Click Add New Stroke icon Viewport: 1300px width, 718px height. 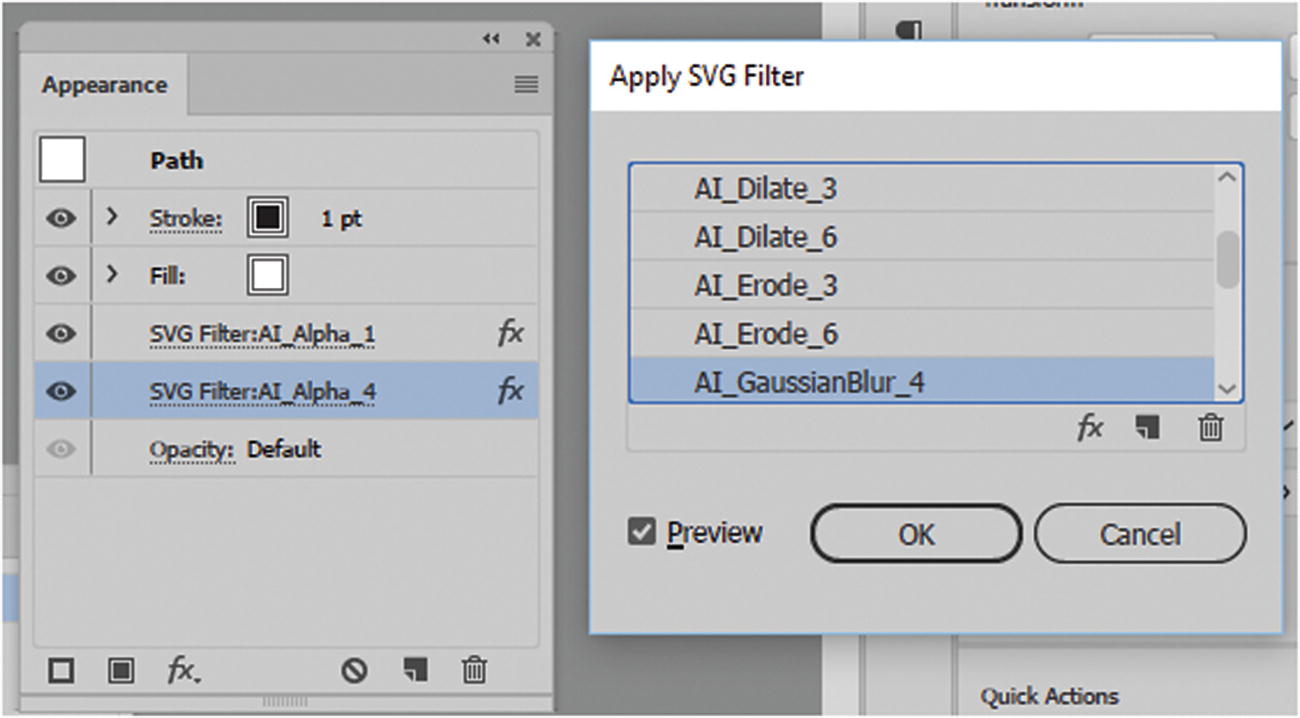click(x=61, y=670)
